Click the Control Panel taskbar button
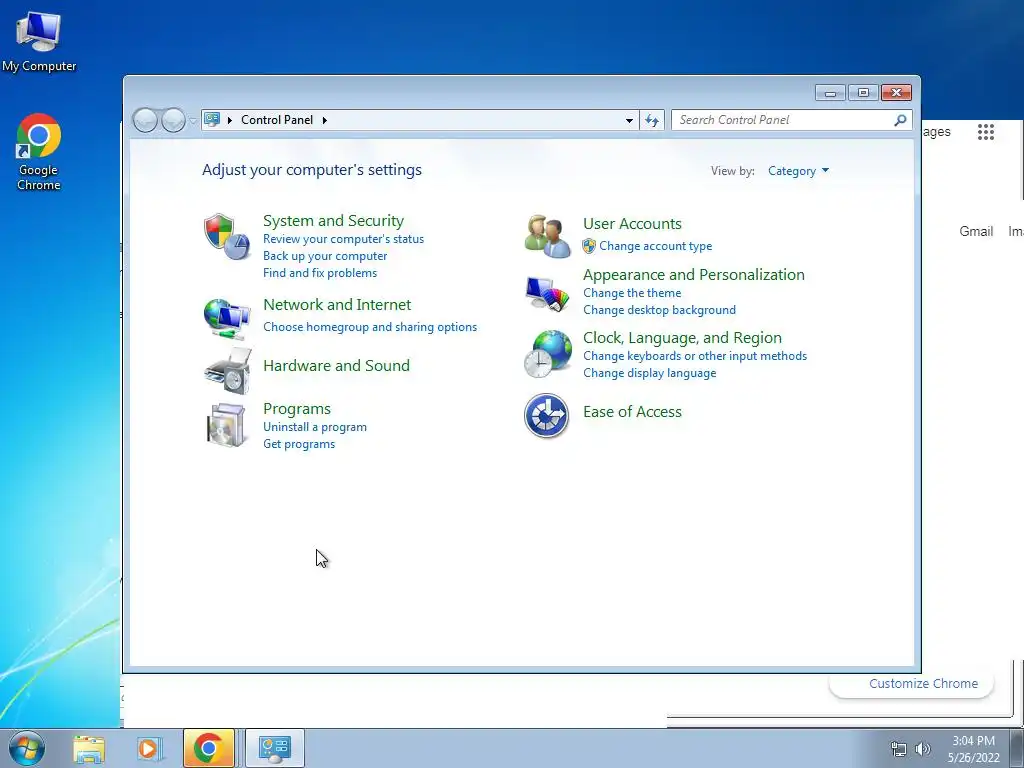The width and height of the screenshot is (1024, 768). (274, 748)
